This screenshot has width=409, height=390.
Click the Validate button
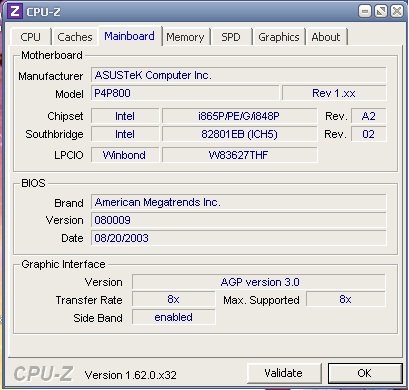284,373
